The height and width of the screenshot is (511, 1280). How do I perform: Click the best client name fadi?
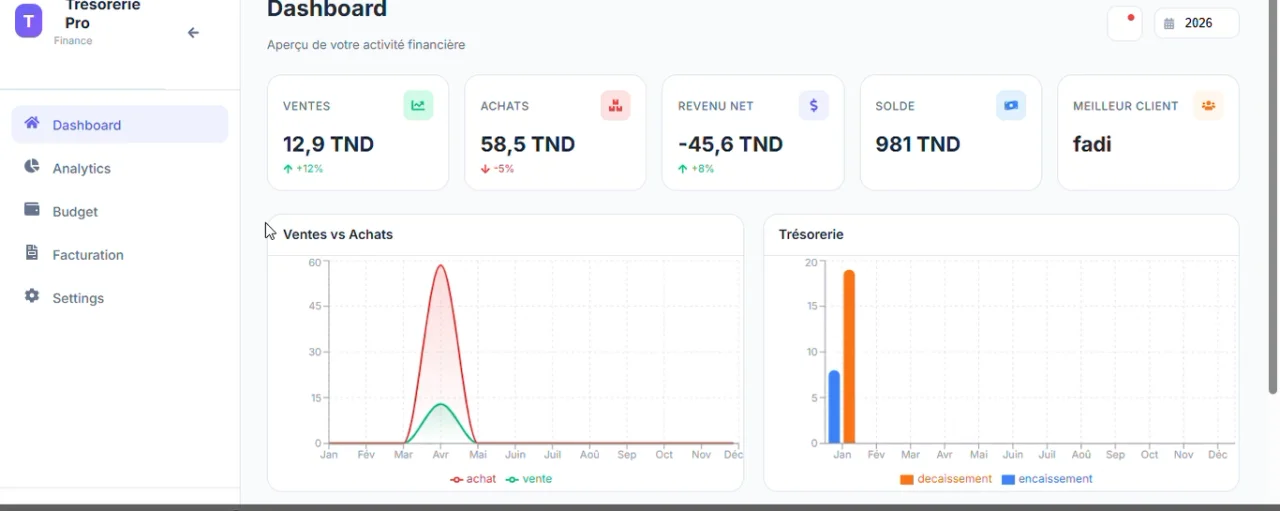coord(1092,144)
